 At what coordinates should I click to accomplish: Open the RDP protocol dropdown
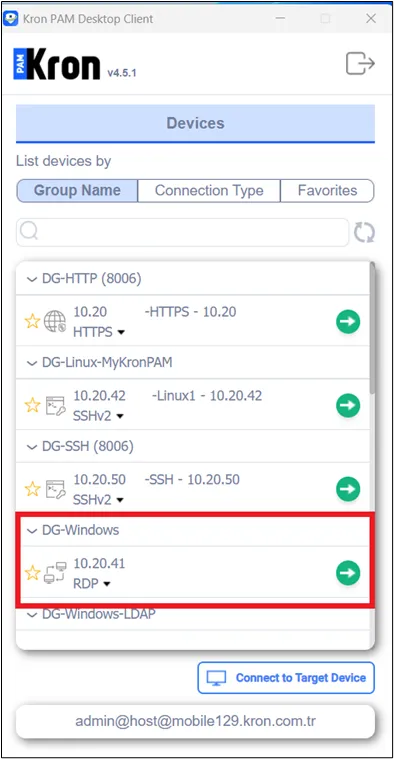[x=91, y=584]
